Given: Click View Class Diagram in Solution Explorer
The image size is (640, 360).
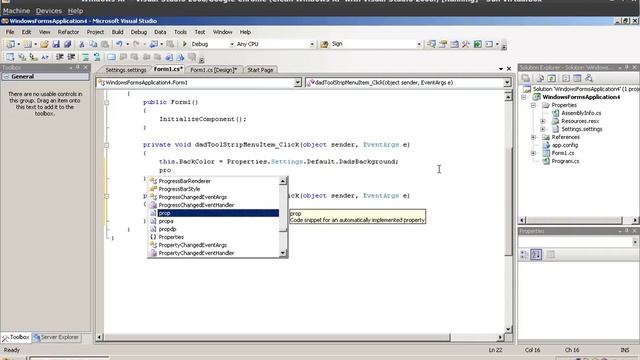Looking at the screenshot, I should 589,78.
